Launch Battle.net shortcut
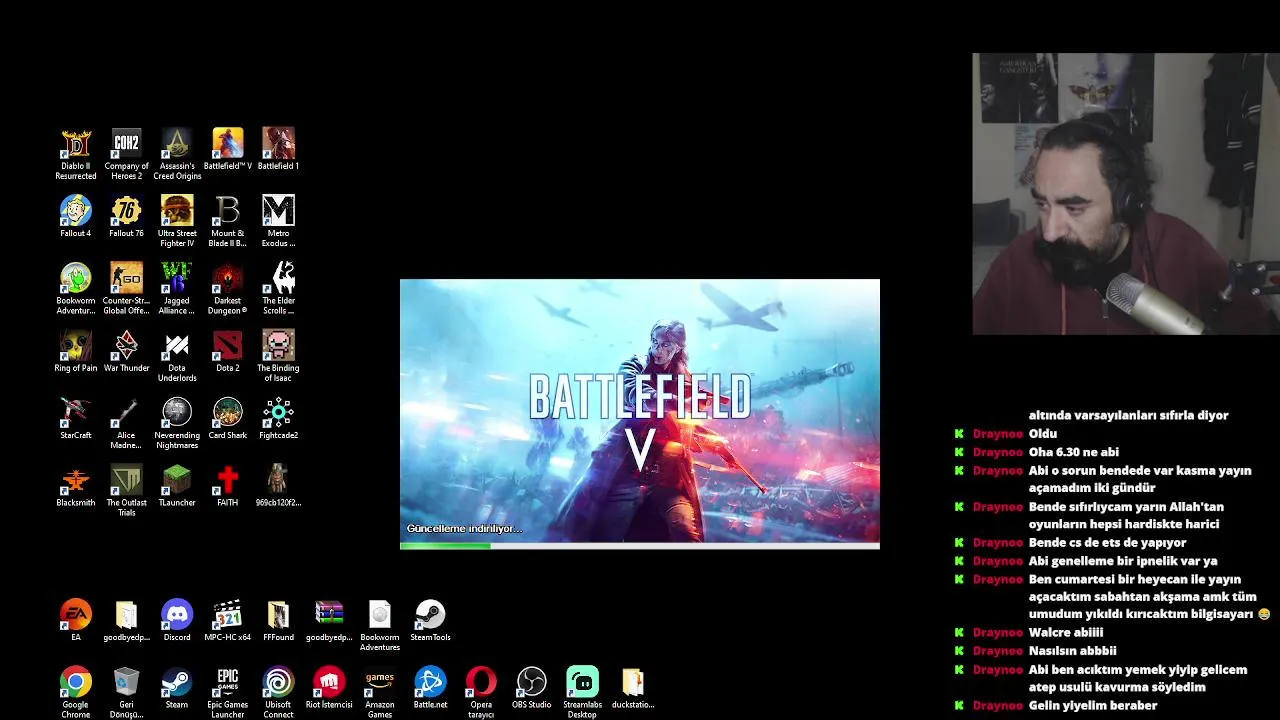Image resolution: width=1280 pixels, height=720 pixels. (x=430, y=687)
